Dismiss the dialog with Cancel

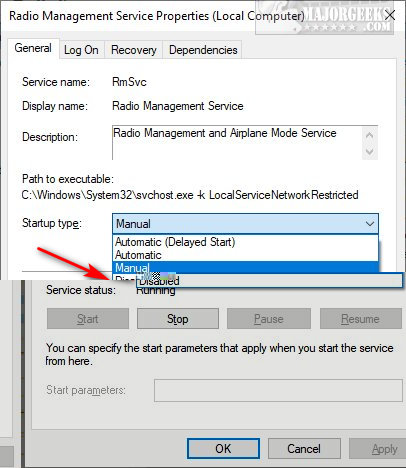click(x=304, y=448)
